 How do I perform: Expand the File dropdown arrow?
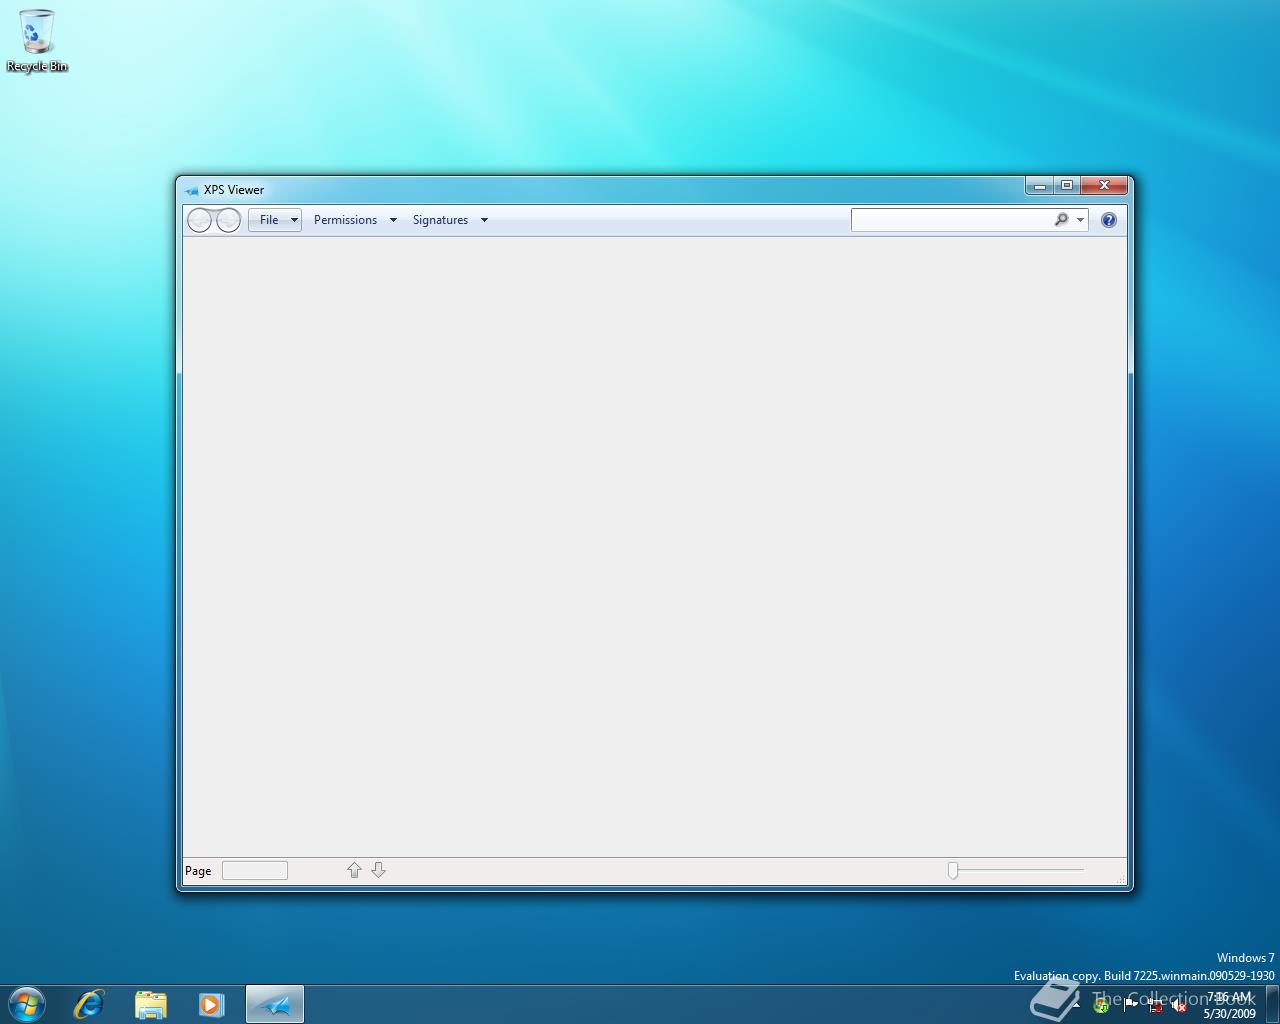[294, 220]
